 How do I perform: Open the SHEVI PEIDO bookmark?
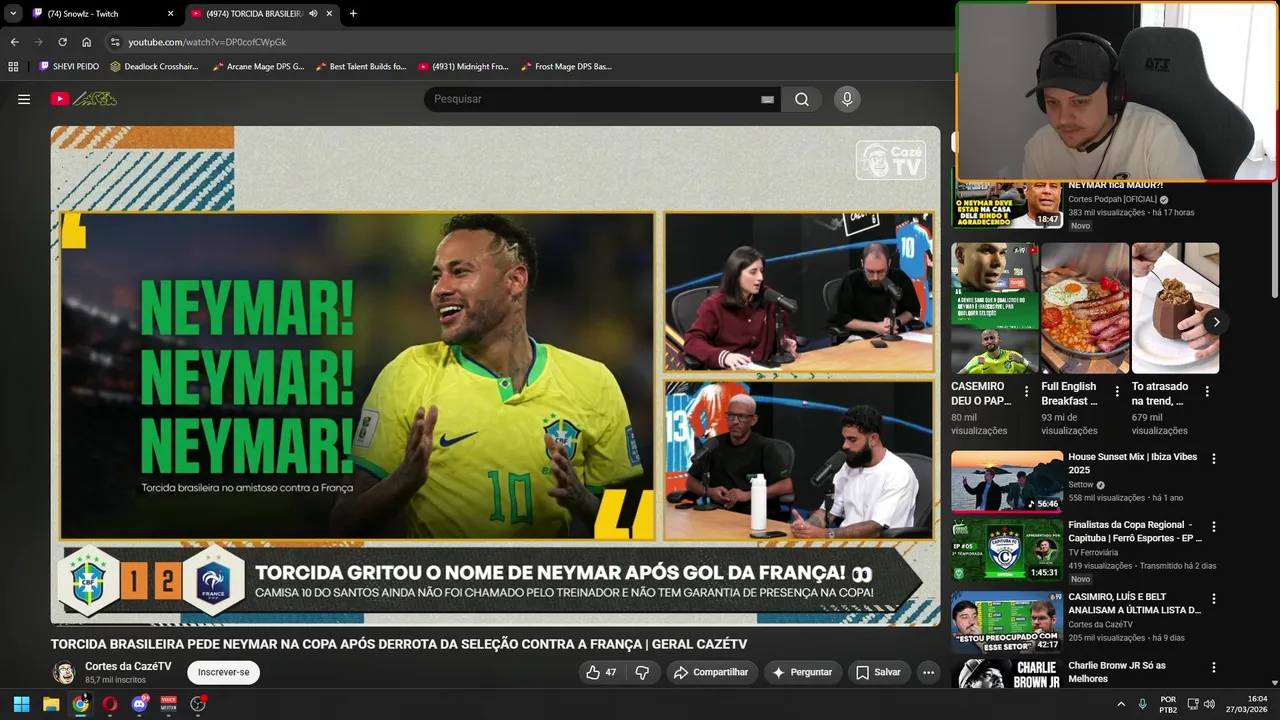[x=69, y=67]
